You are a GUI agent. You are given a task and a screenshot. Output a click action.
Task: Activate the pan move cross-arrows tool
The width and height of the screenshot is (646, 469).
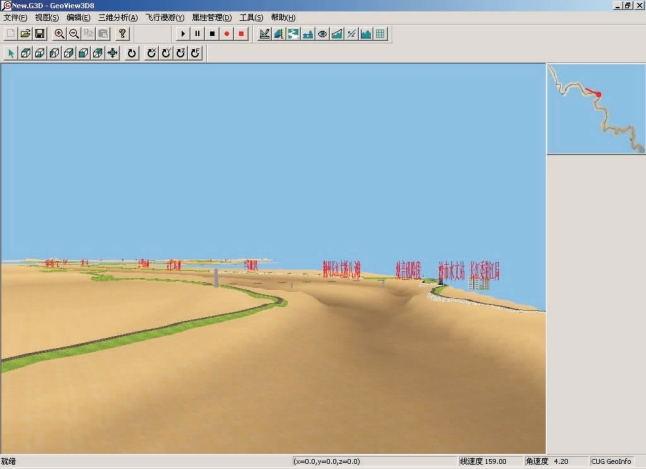[113, 53]
